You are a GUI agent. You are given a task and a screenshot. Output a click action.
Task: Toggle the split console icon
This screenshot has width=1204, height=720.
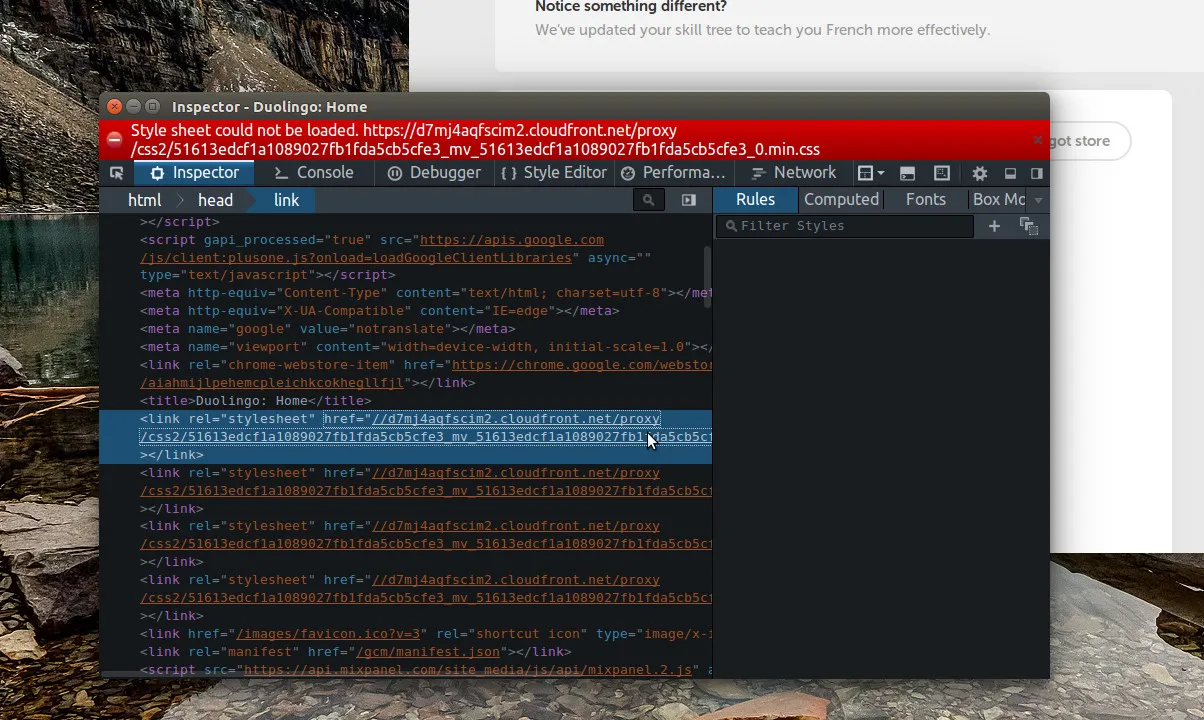[x=907, y=173]
